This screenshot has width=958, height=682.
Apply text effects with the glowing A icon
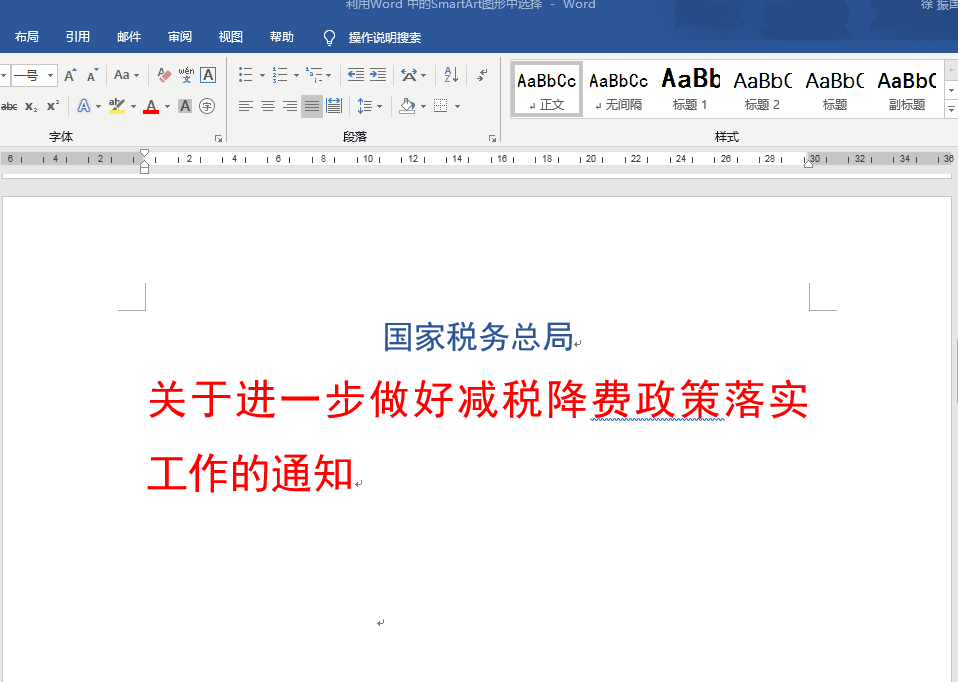(x=84, y=106)
